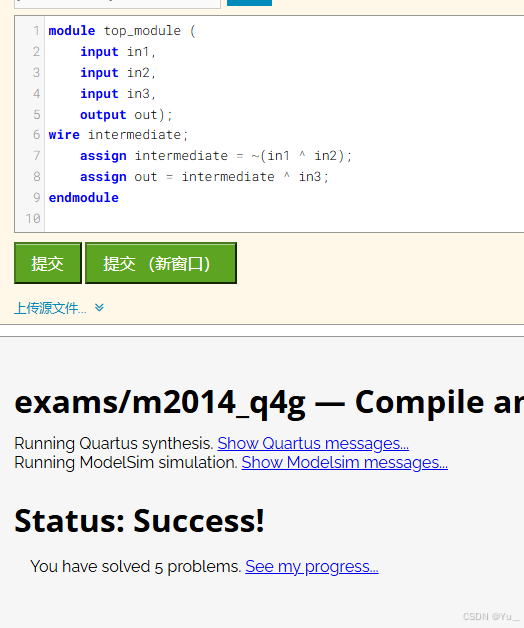524x628 pixels.
Task: Click the green 提交 submit button
Action: pos(48,263)
